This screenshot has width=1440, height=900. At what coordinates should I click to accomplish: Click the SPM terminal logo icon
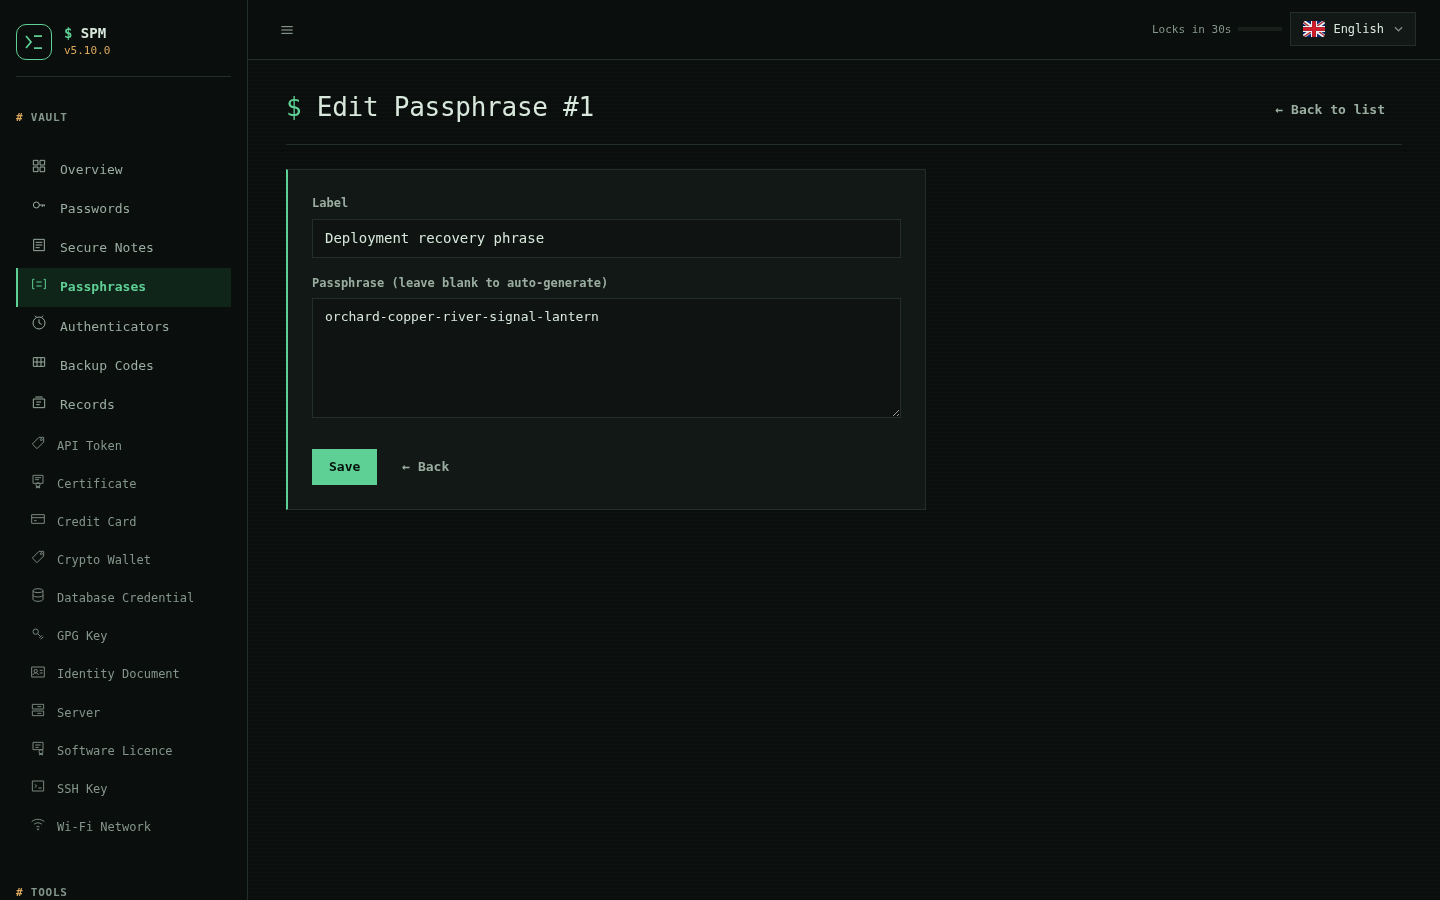(34, 42)
